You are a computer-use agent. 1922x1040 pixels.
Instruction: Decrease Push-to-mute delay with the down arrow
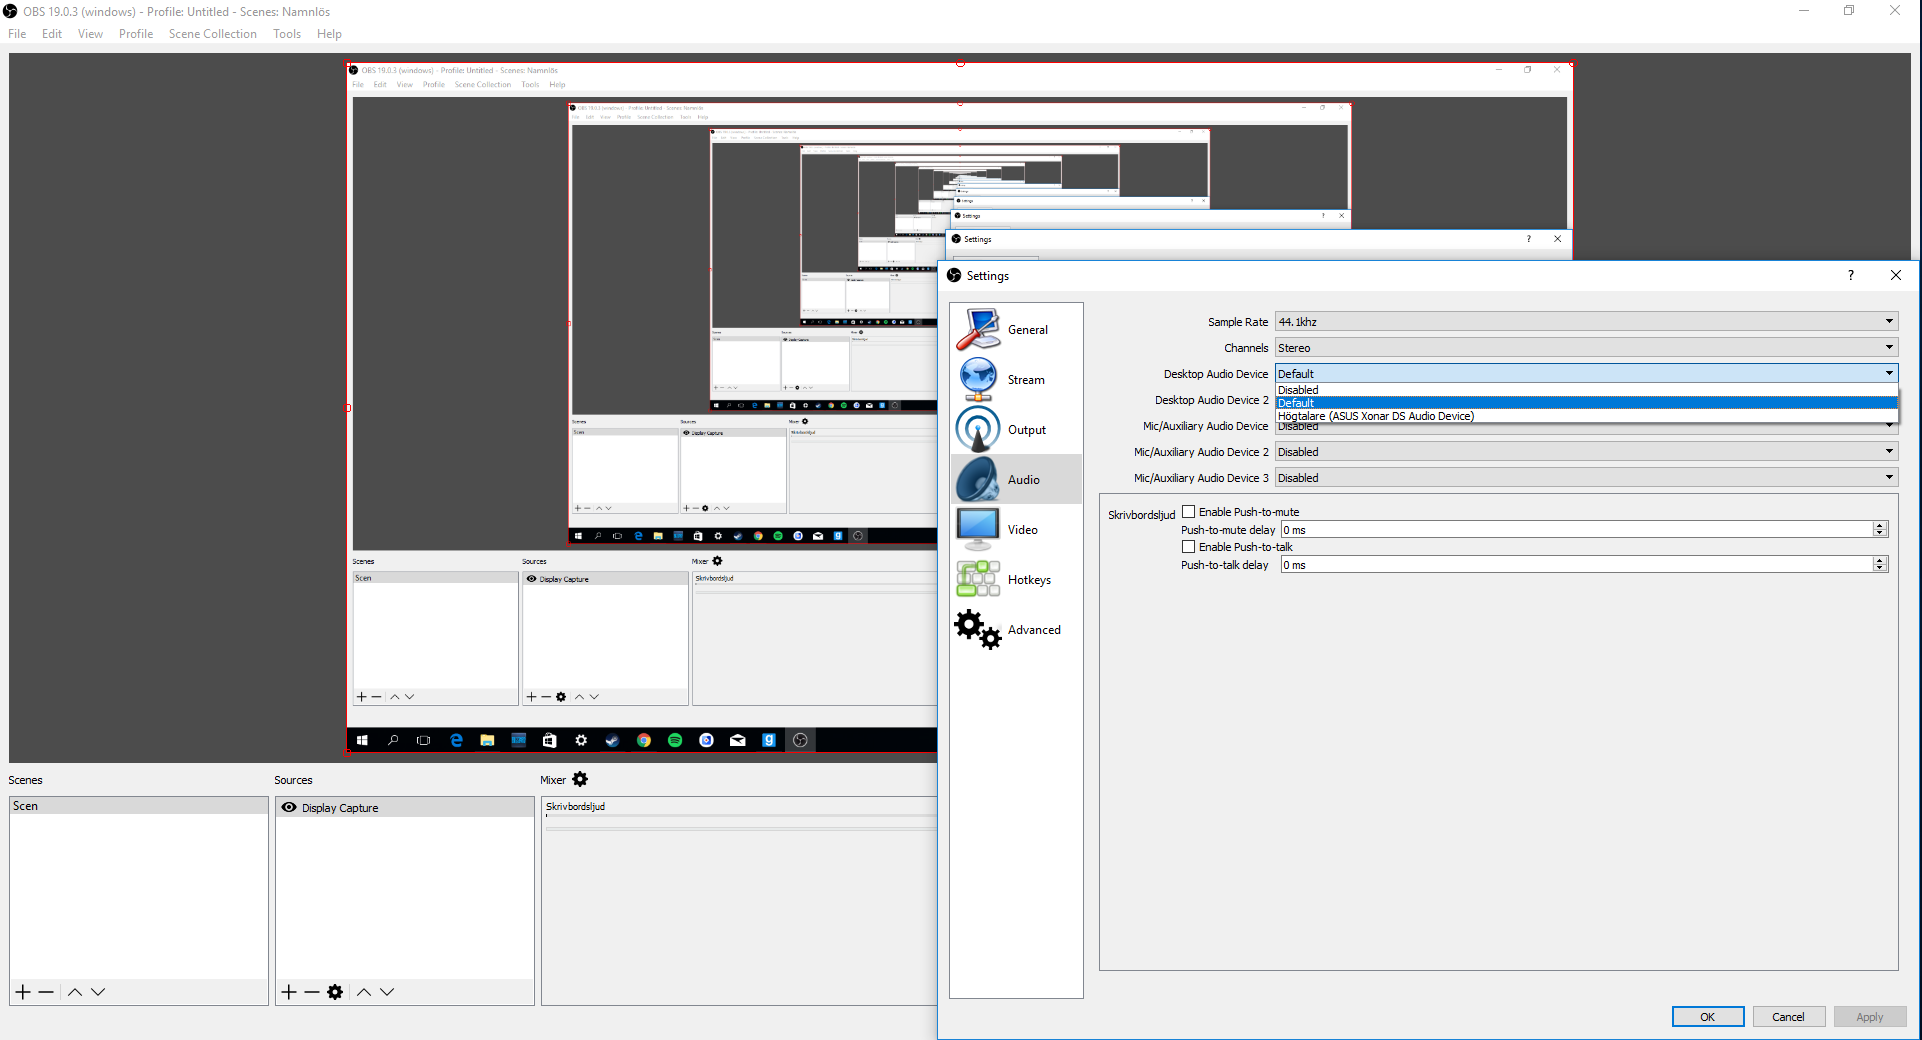click(1880, 534)
